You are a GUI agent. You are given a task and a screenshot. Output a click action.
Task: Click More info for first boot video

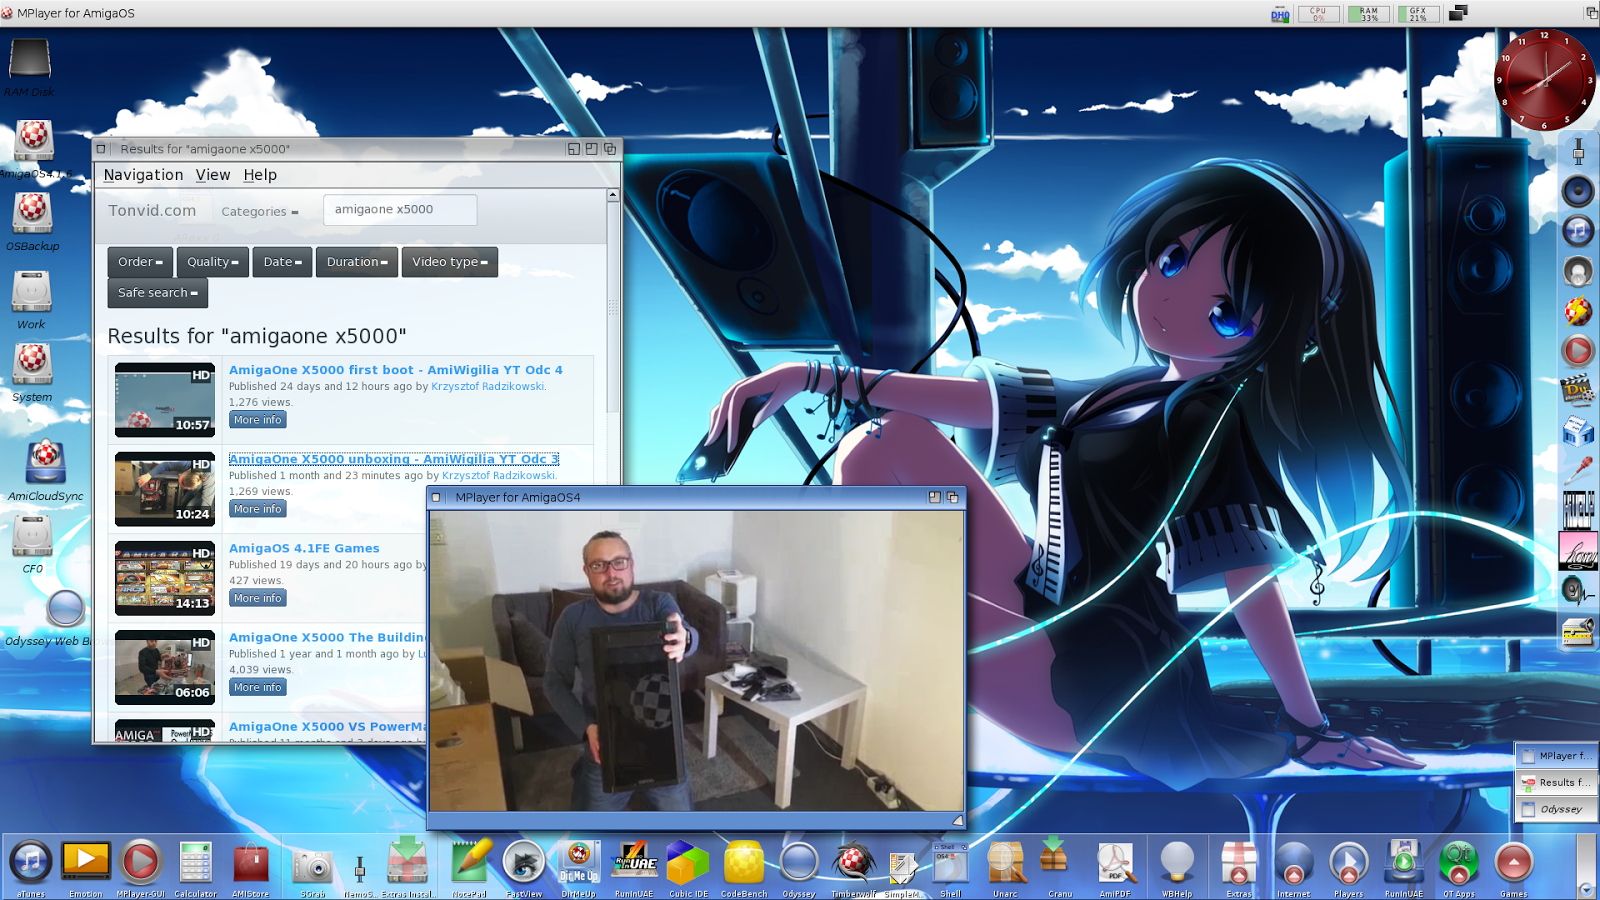coord(258,420)
